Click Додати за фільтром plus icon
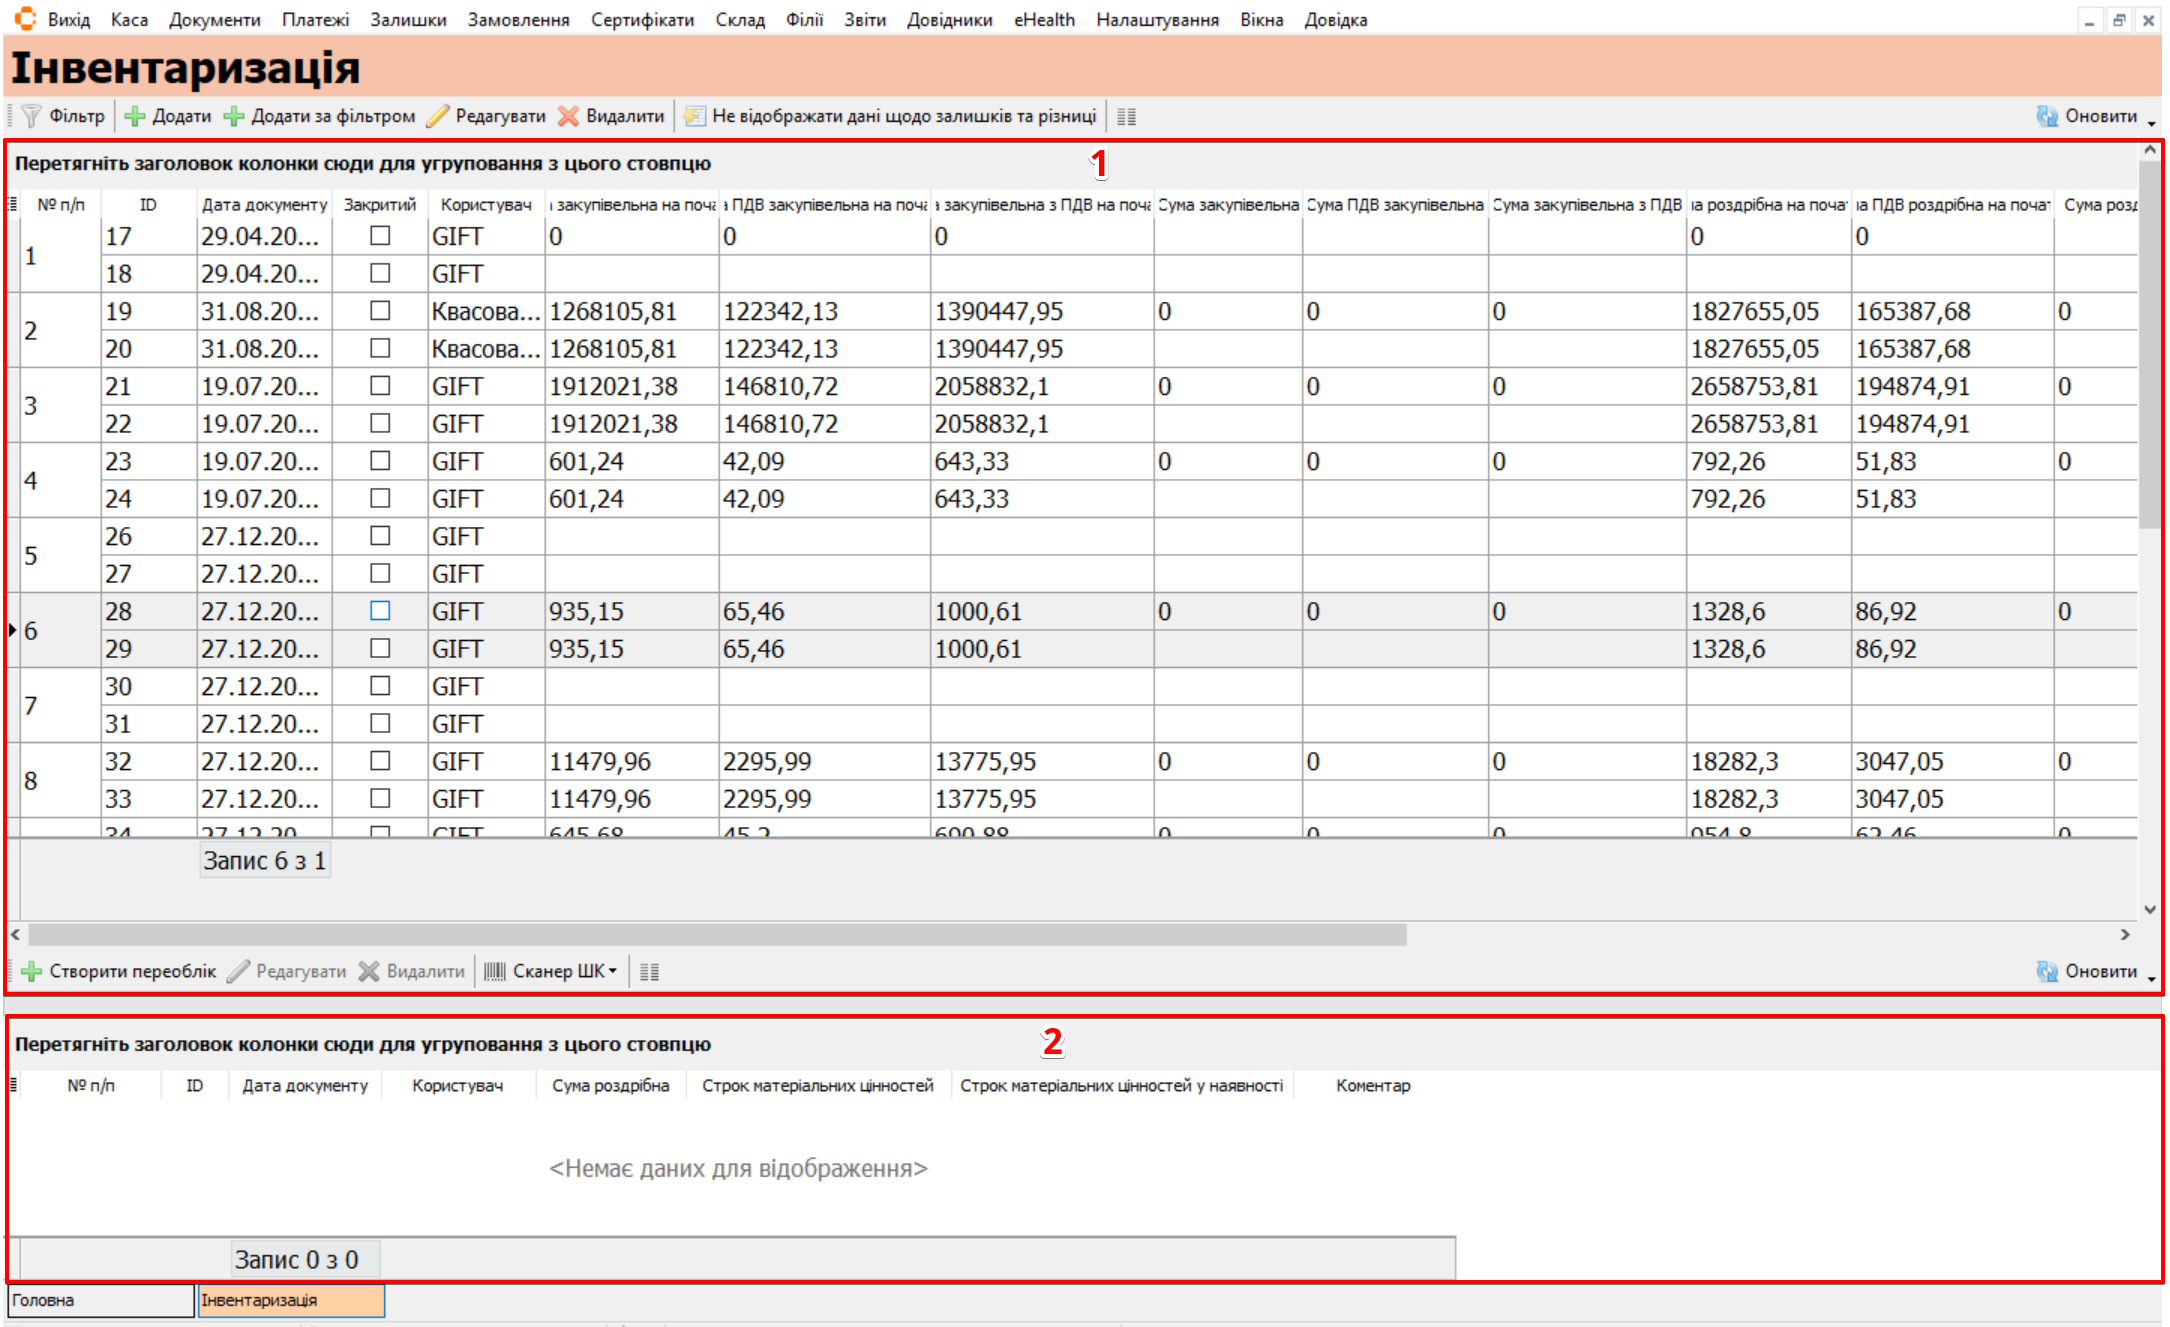The image size is (2170, 1327). [x=234, y=116]
